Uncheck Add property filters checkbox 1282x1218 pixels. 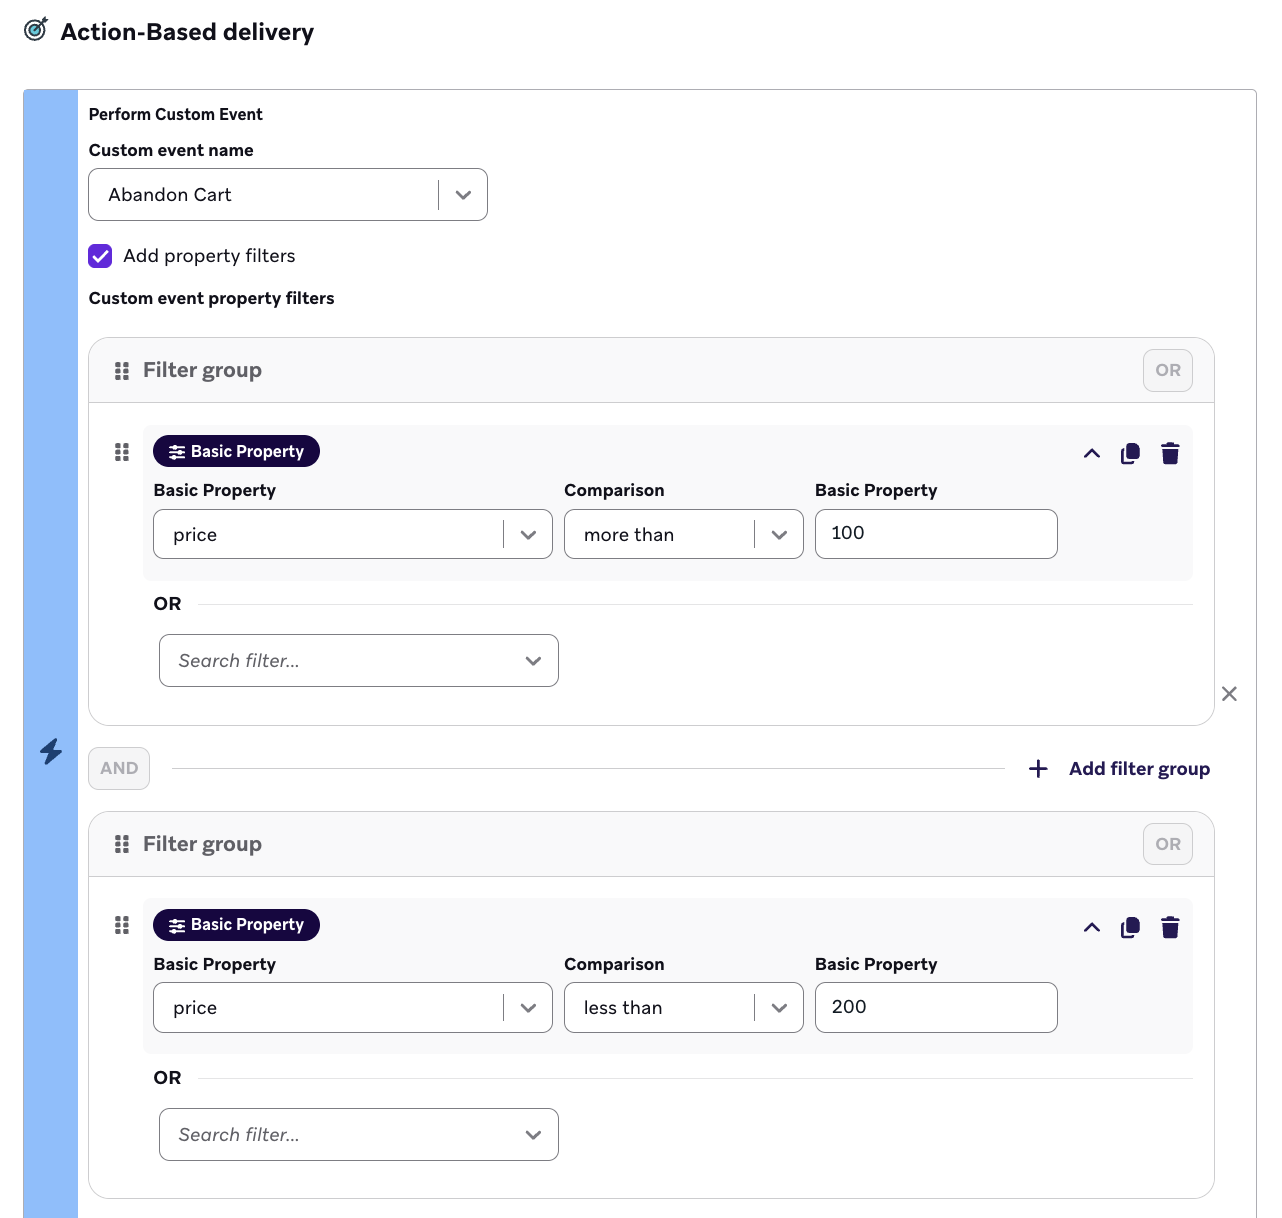(x=100, y=256)
